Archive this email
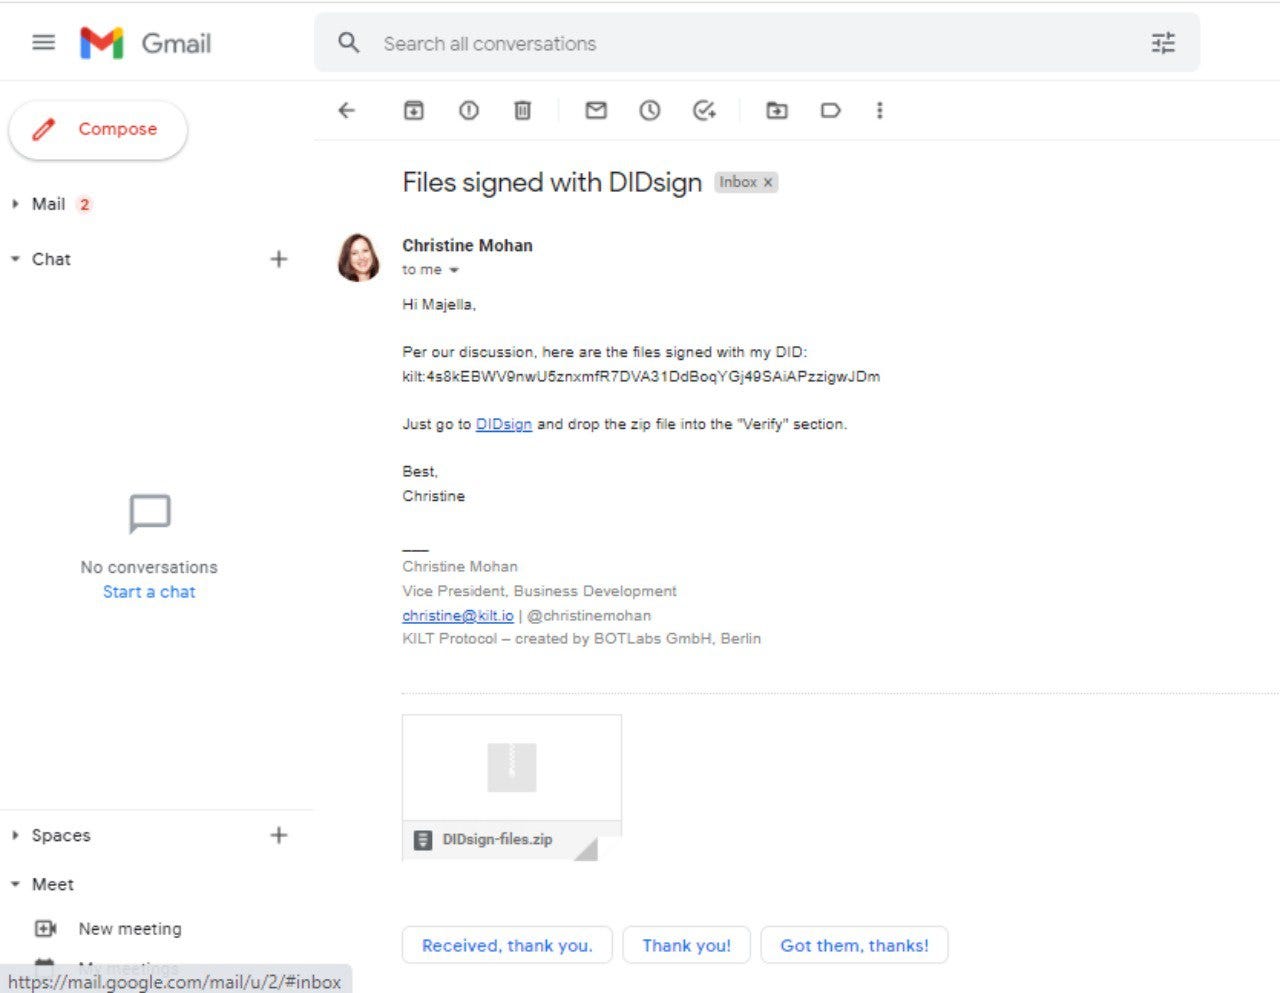This screenshot has width=1280, height=993. click(x=414, y=110)
